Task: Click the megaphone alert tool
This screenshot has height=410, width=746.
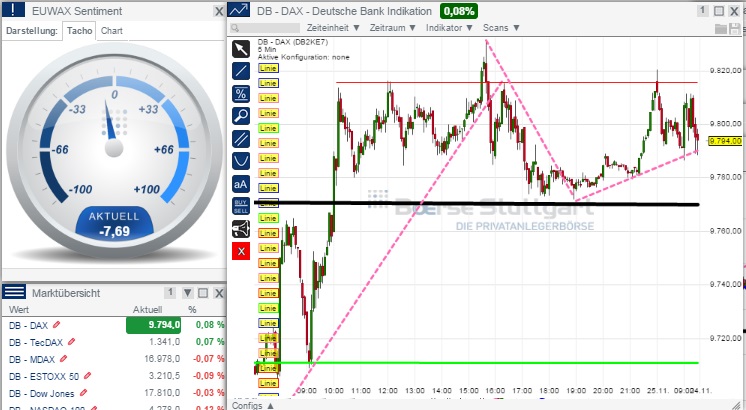Action: click(241, 229)
